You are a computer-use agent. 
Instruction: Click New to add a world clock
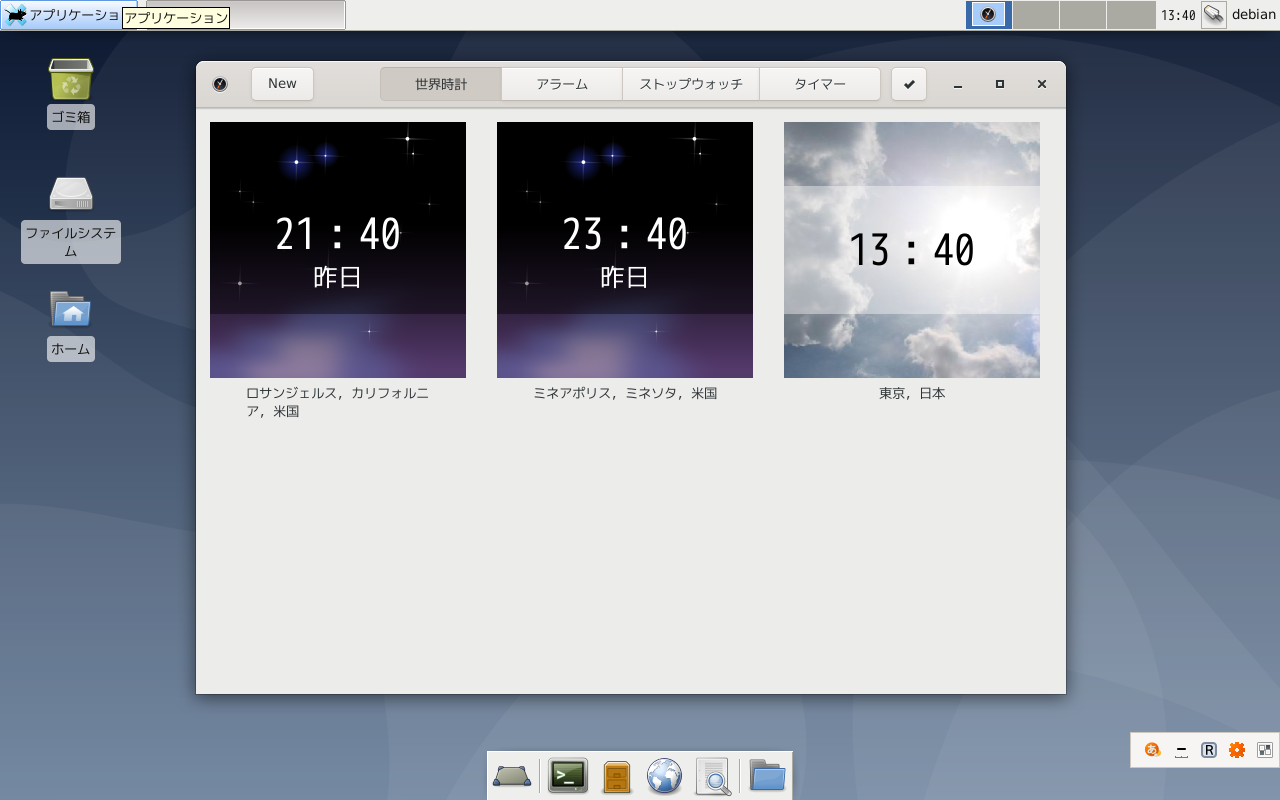[x=282, y=84]
